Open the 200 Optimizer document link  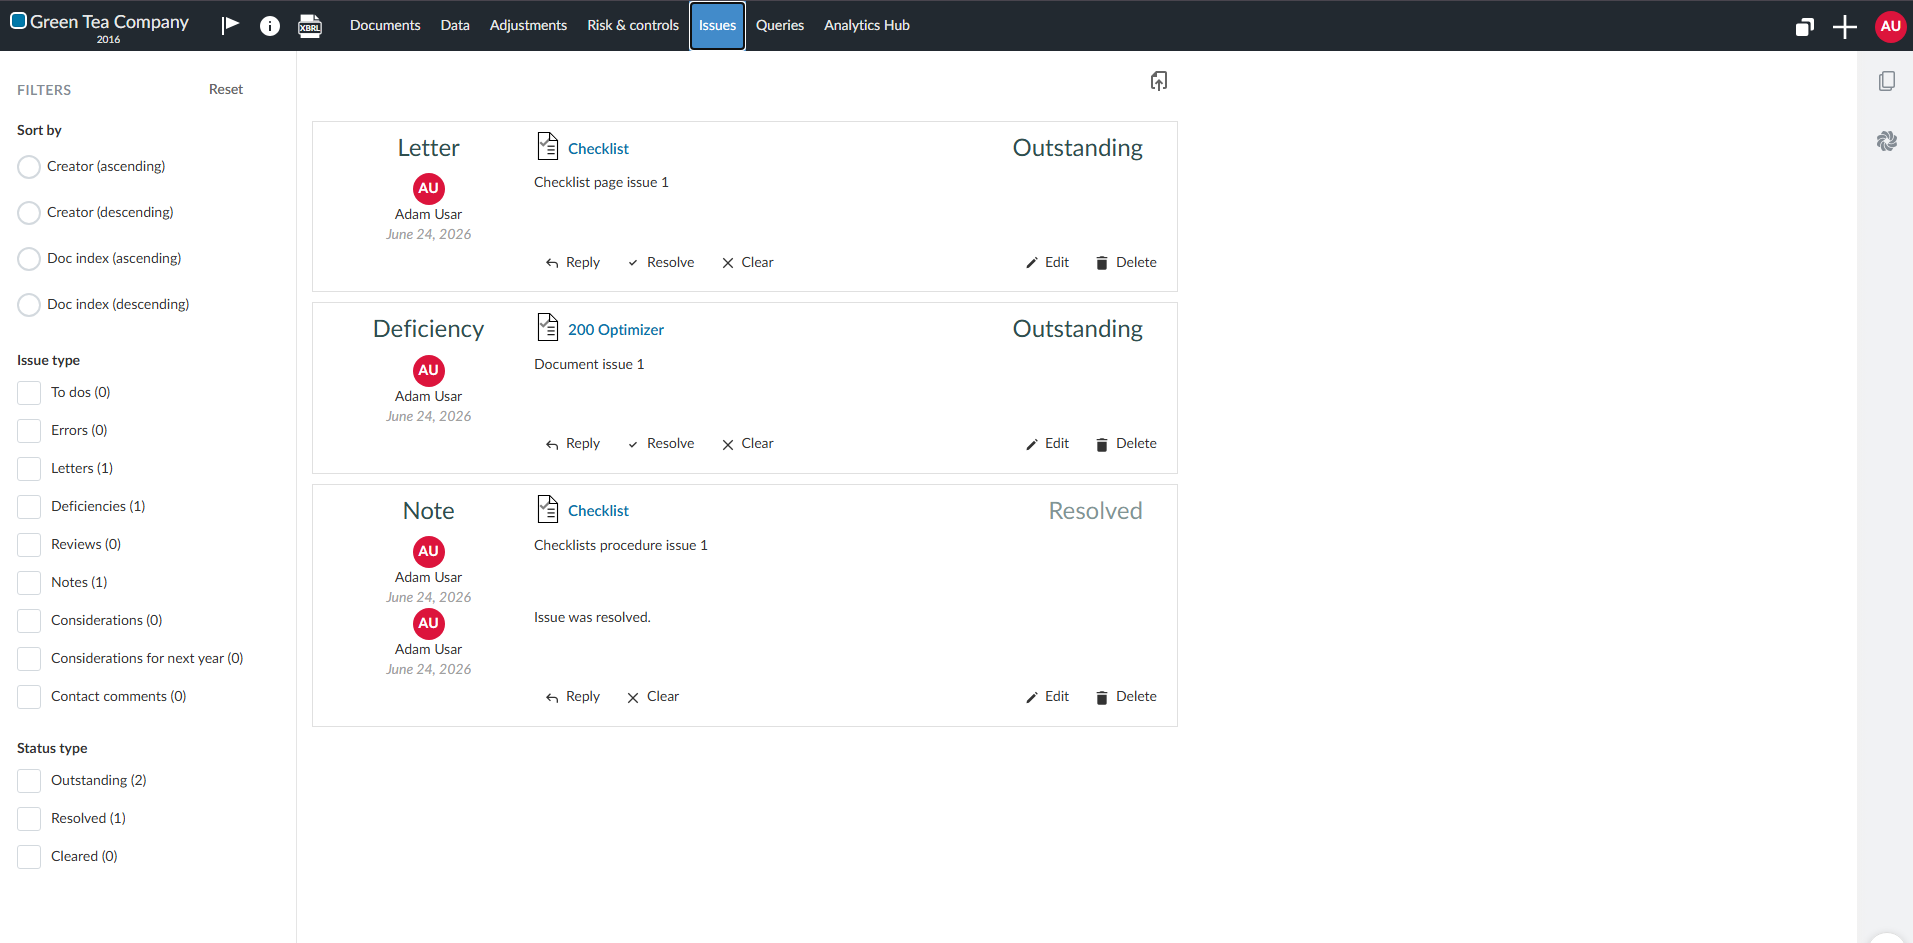(616, 330)
